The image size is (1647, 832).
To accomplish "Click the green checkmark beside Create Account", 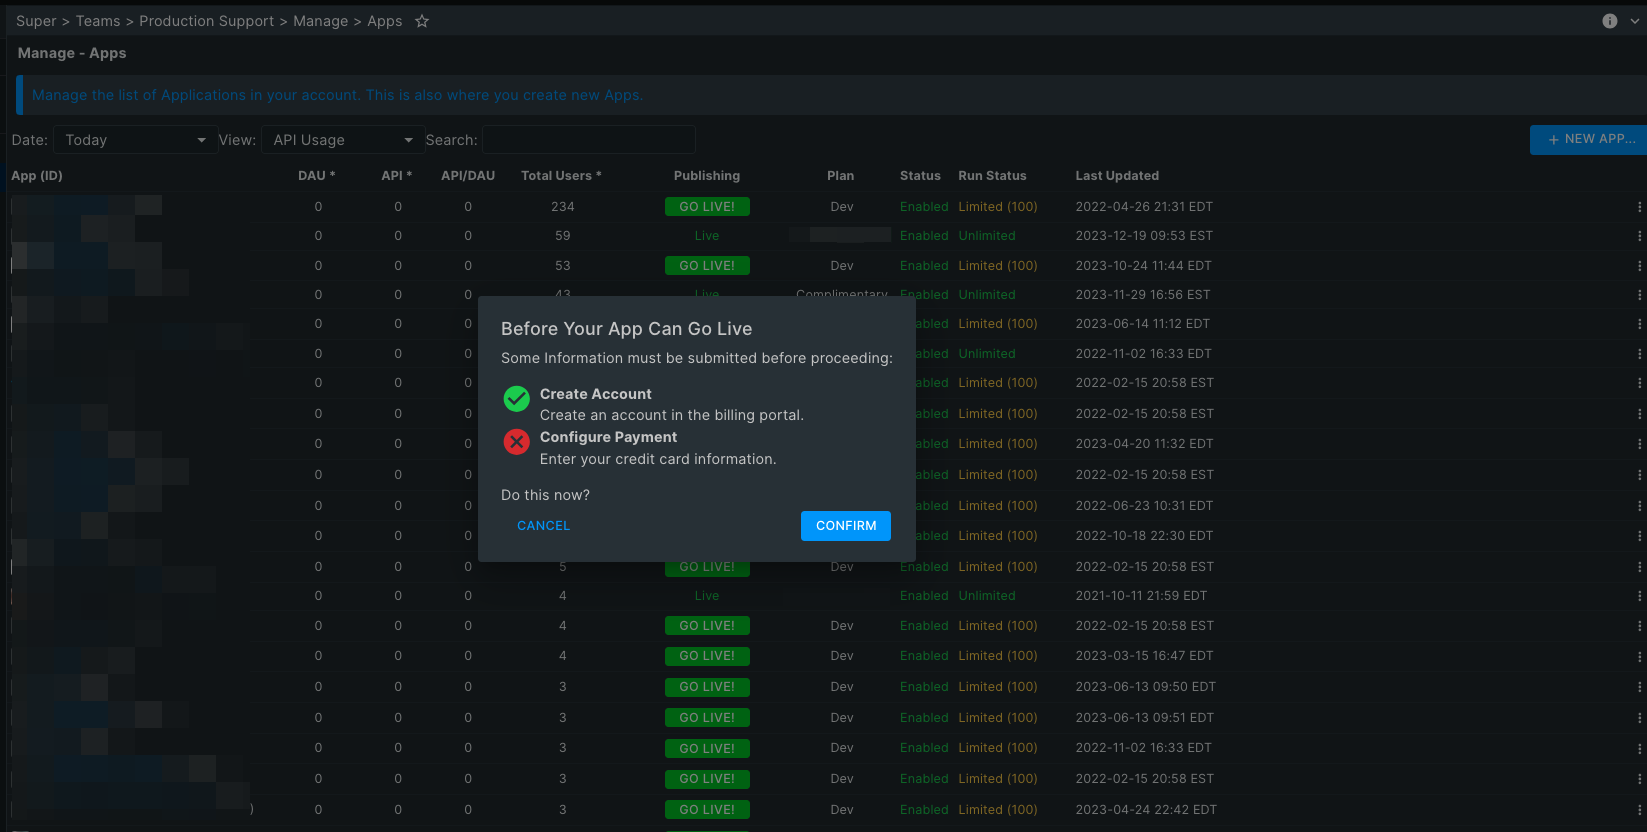I will click(x=516, y=399).
